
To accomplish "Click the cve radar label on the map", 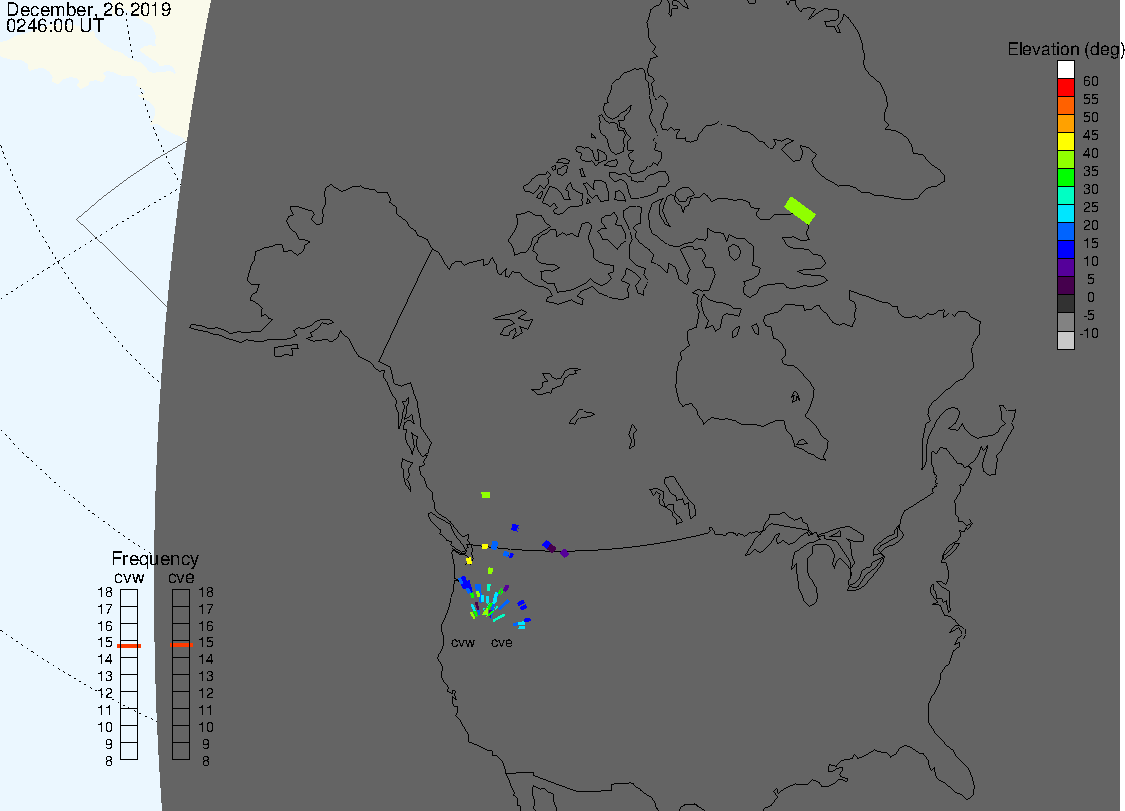I will [502, 642].
